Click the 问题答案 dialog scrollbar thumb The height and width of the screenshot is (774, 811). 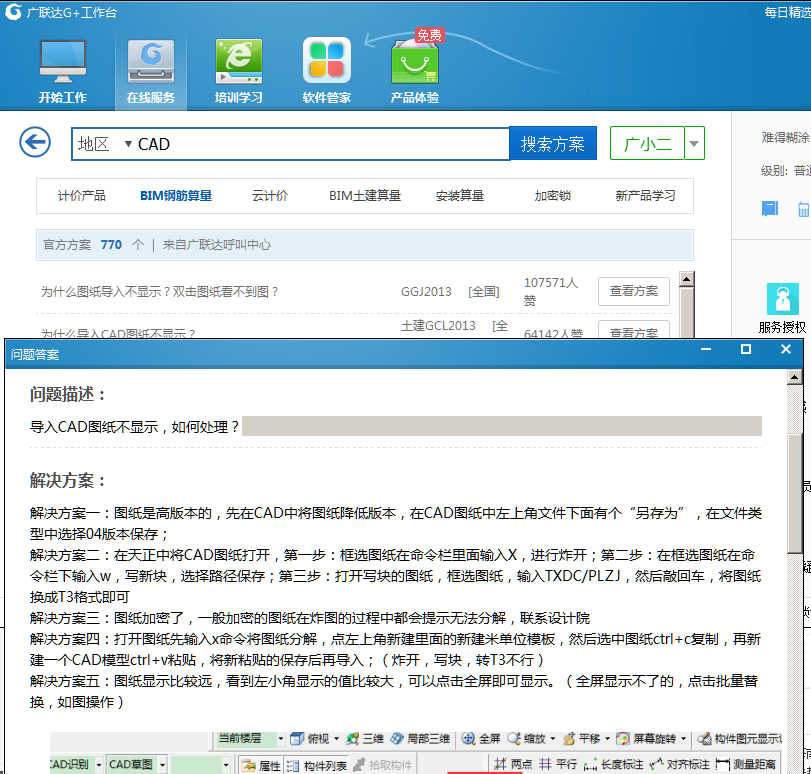click(x=794, y=494)
